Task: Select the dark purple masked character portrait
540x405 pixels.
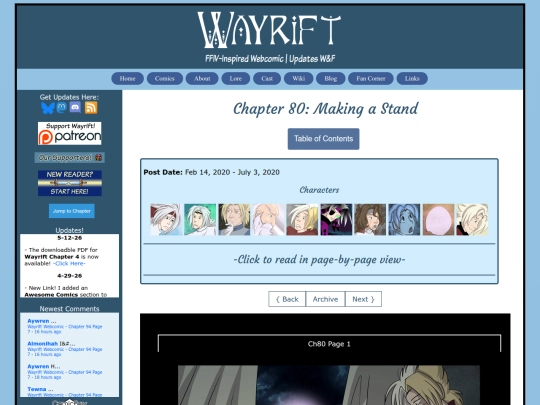Action: point(336,220)
